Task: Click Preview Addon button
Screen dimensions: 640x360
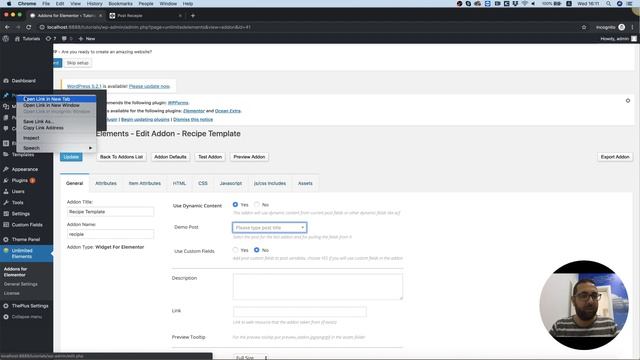Action: [249, 157]
